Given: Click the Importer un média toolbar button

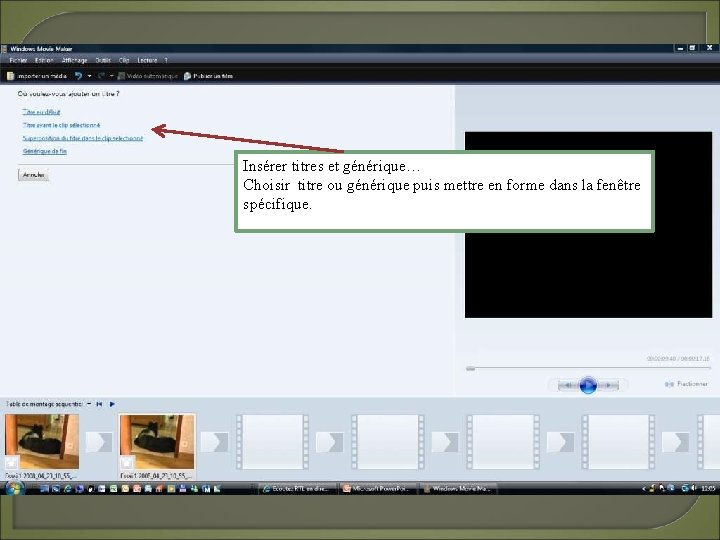Looking at the screenshot, I should [x=37, y=76].
